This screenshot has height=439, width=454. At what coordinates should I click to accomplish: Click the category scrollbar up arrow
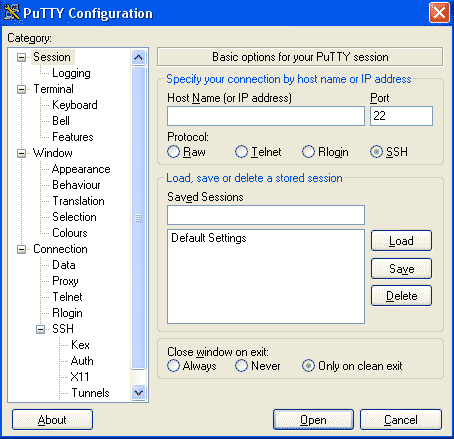(x=138, y=57)
